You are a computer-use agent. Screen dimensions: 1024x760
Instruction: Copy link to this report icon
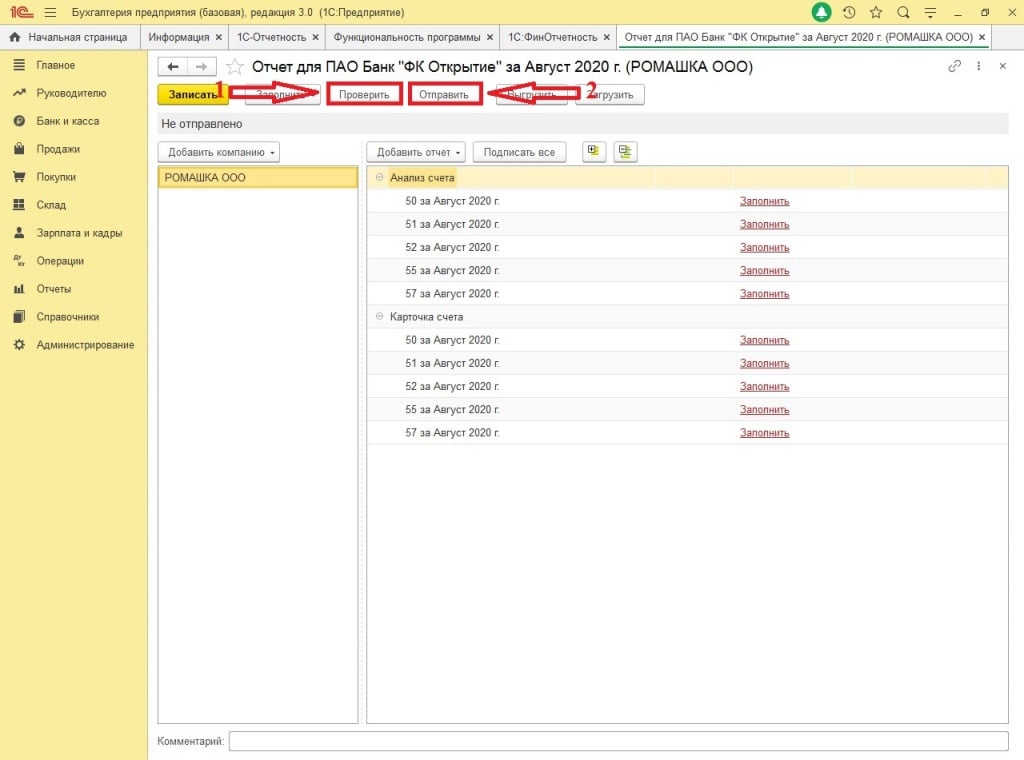coord(955,66)
